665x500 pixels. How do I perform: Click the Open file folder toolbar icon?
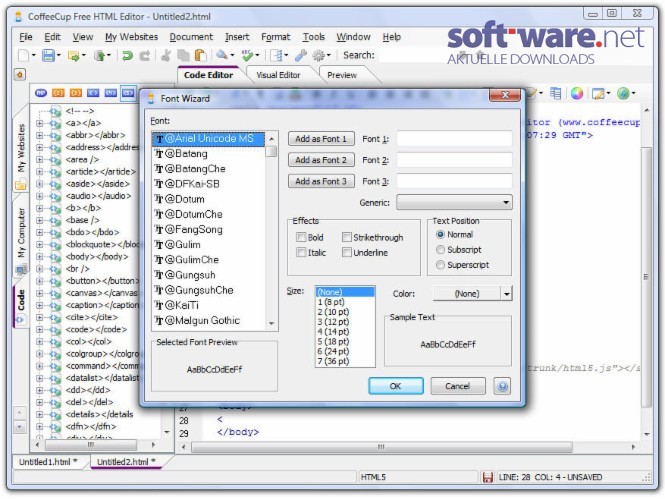(x=73, y=55)
